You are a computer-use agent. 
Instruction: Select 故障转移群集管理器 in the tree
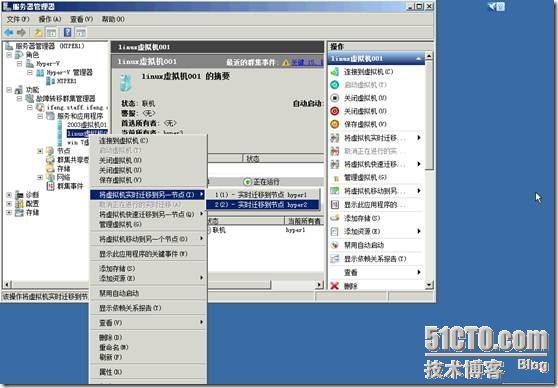(65, 98)
